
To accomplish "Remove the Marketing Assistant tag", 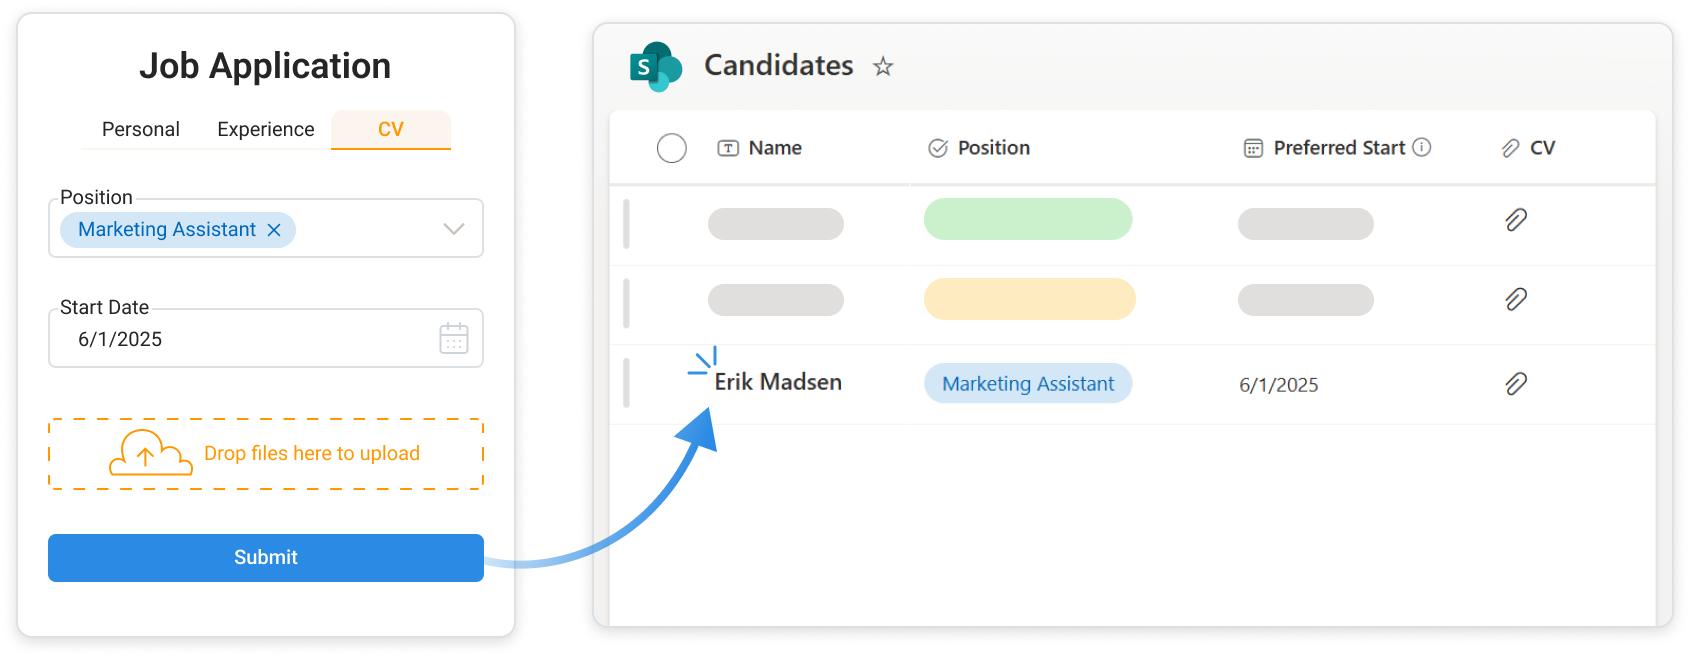I will click(x=274, y=230).
